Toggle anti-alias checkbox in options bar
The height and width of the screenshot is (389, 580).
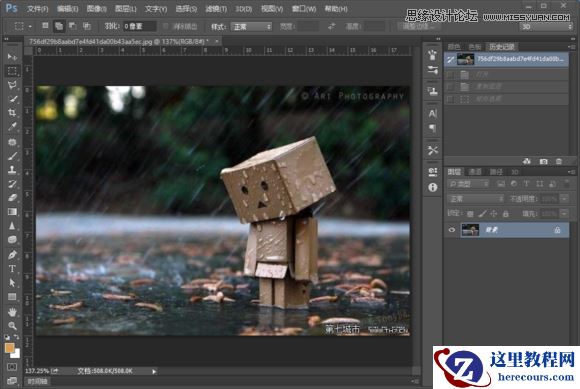point(166,26)
